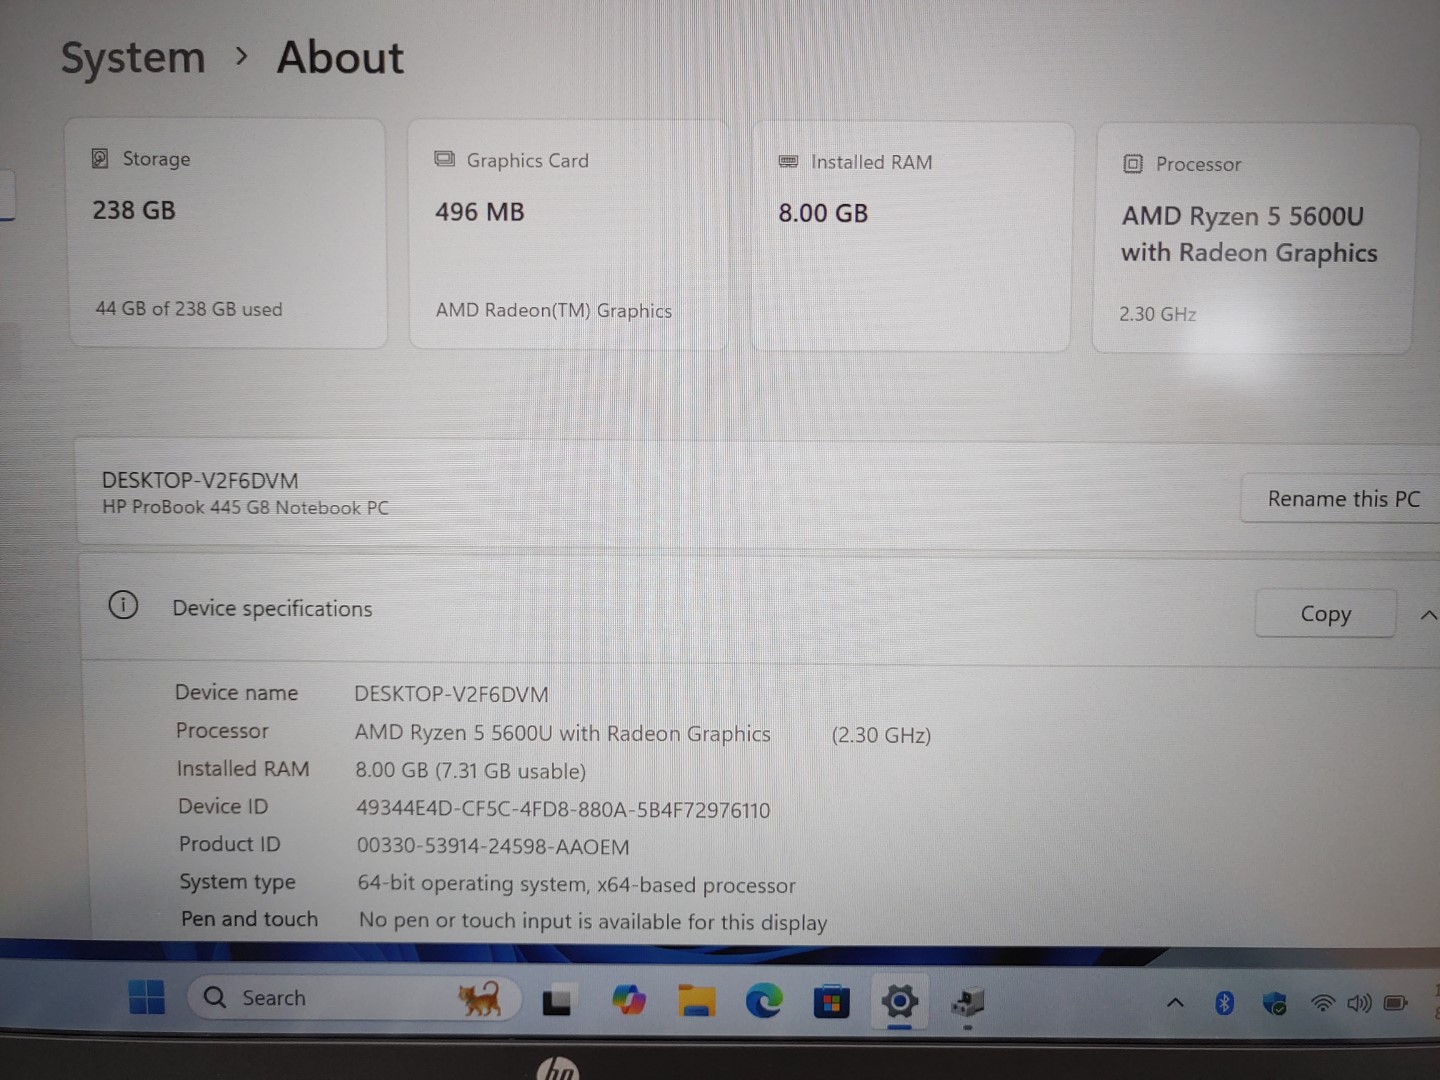
Task: Click the Rename this PC button
Action: pos(1342,499)
